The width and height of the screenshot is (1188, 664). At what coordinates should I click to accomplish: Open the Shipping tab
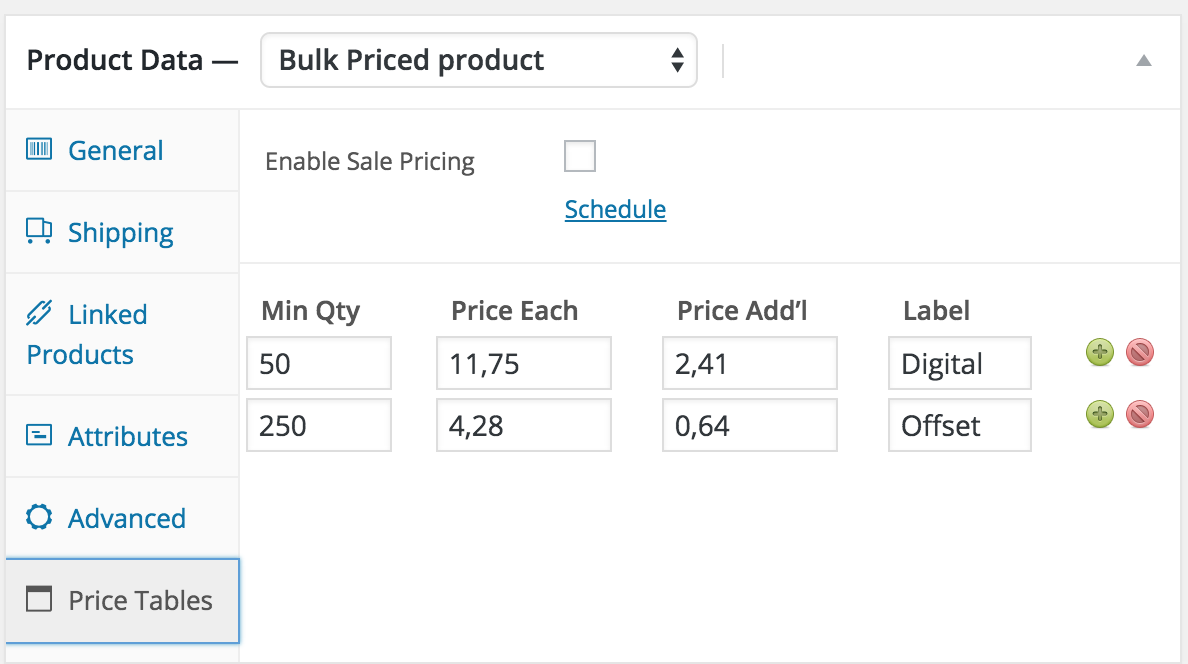tap(120, 232)
